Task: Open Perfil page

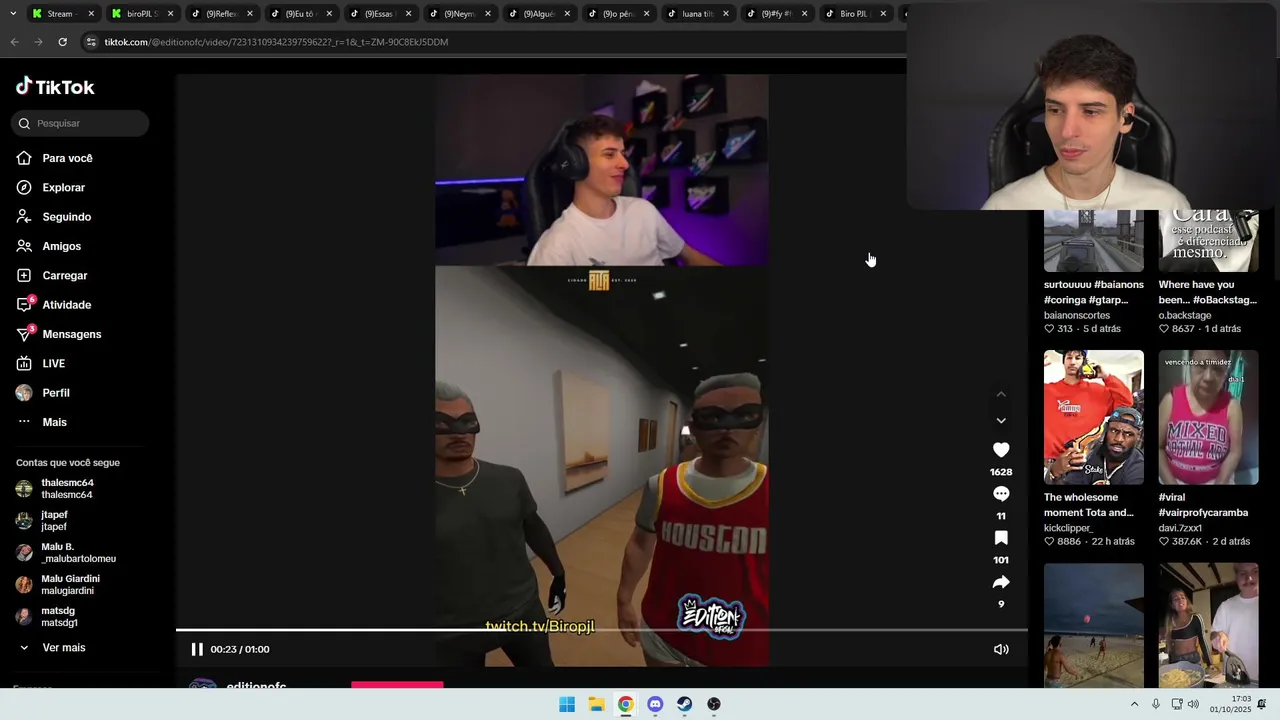Action: pyautogui.click(x=43, y=393)
